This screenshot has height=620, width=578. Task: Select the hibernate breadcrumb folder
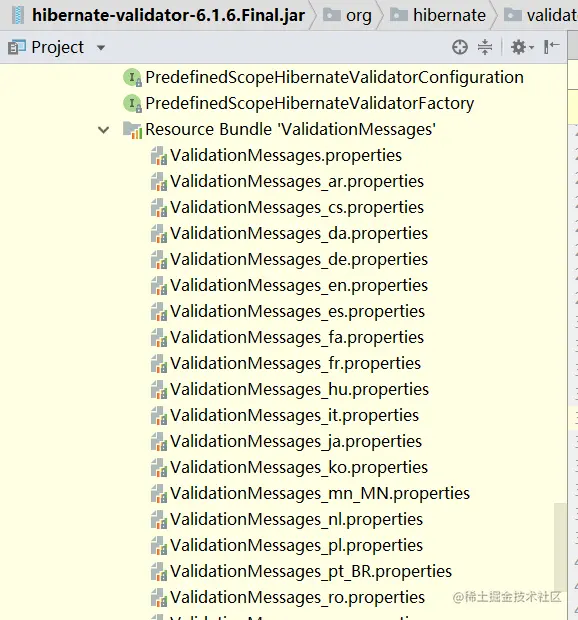point(438,15)
